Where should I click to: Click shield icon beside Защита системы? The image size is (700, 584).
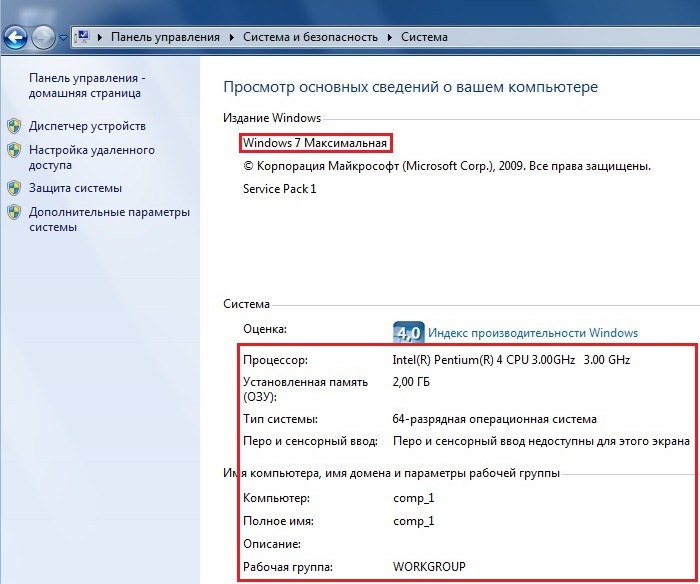(14, 188)
